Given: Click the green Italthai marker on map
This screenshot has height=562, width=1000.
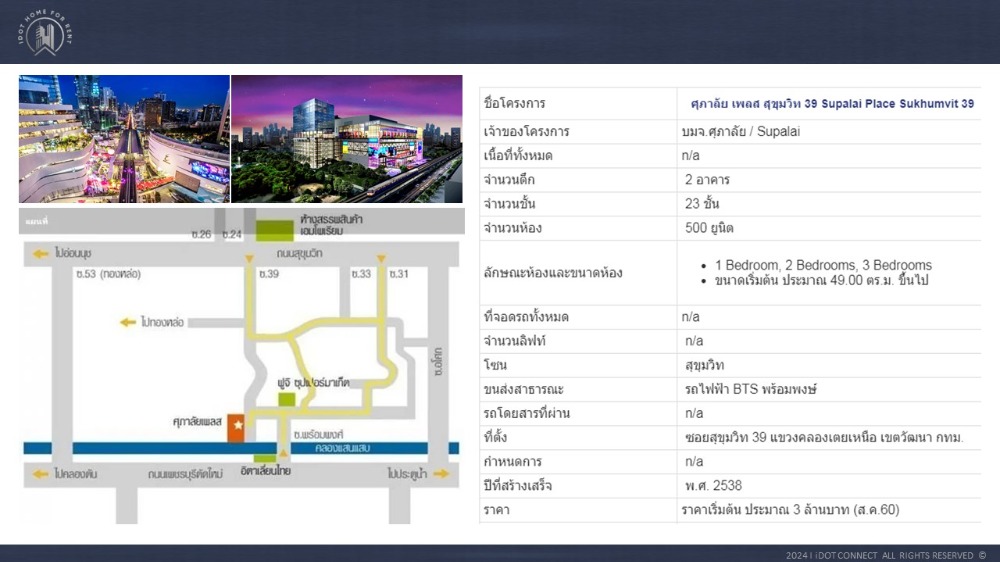Looking at the screenshot, I should click(265, 459).
